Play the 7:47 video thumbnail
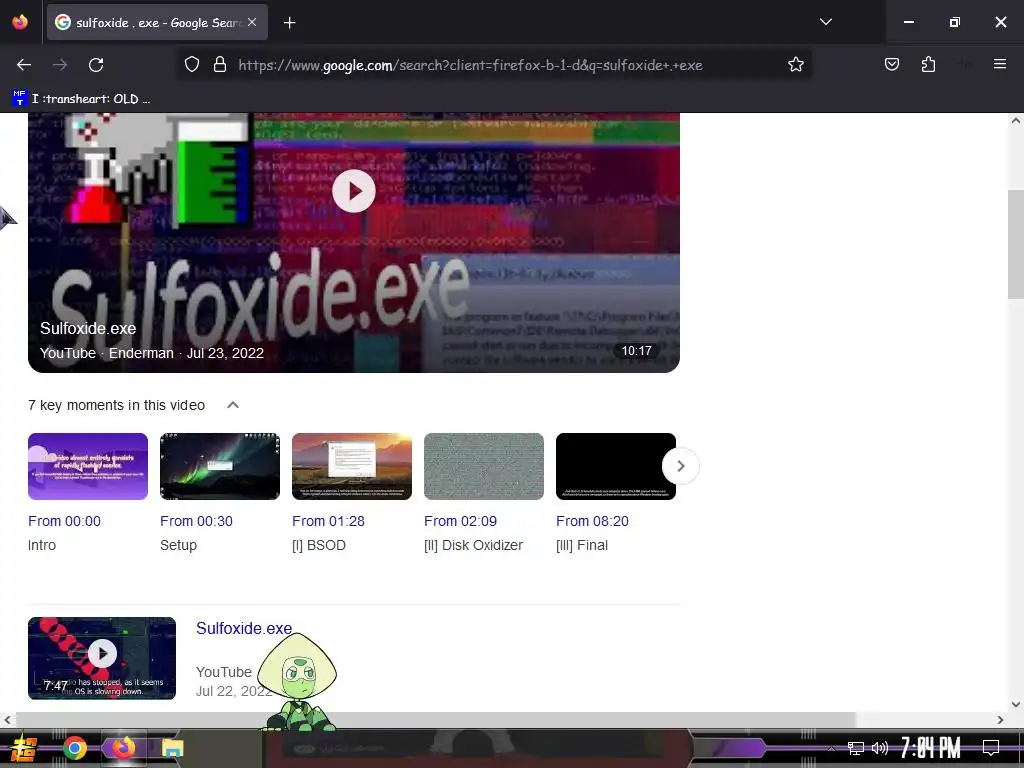 [102, 658]
